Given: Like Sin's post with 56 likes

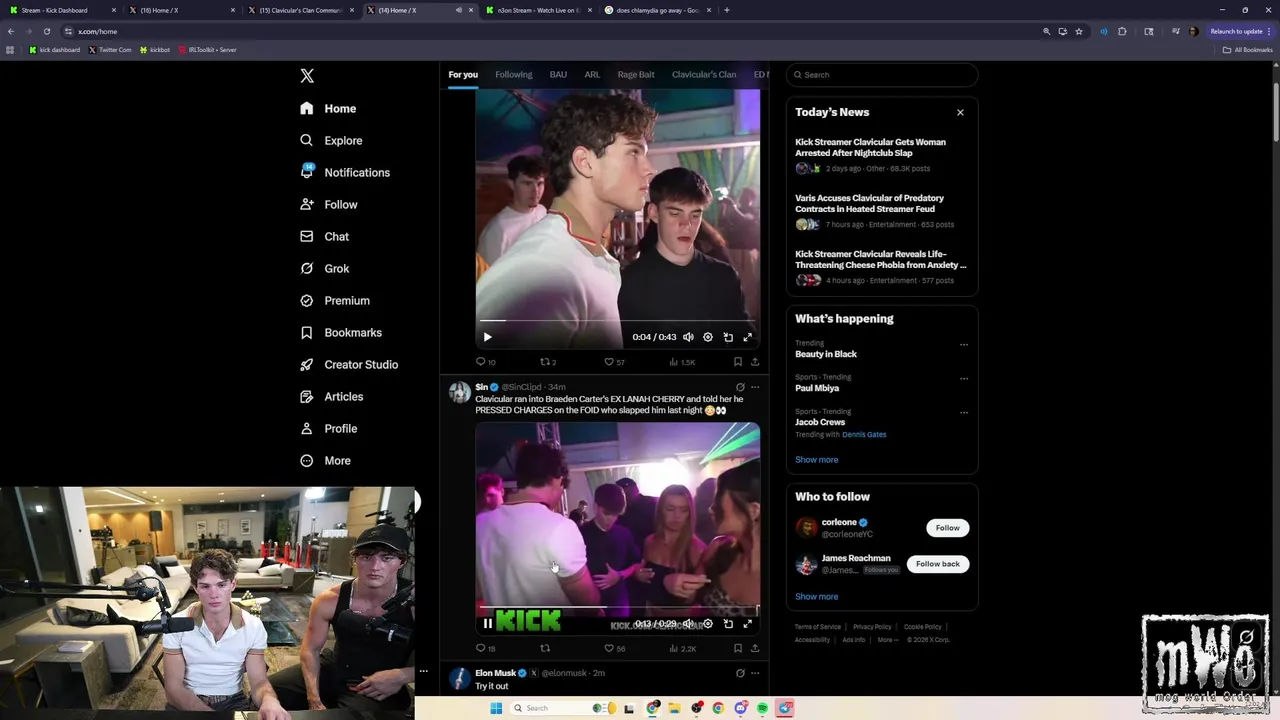Looking at the screenshot, I should pos(614,648).
